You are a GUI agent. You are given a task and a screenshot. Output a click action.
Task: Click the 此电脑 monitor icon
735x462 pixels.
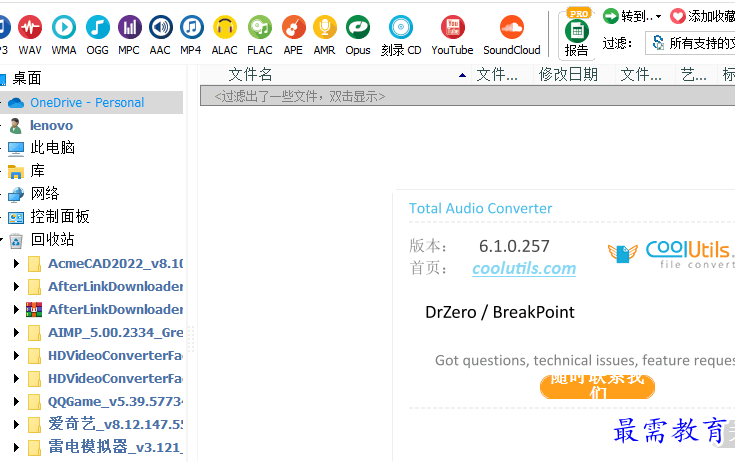point(16,149)
